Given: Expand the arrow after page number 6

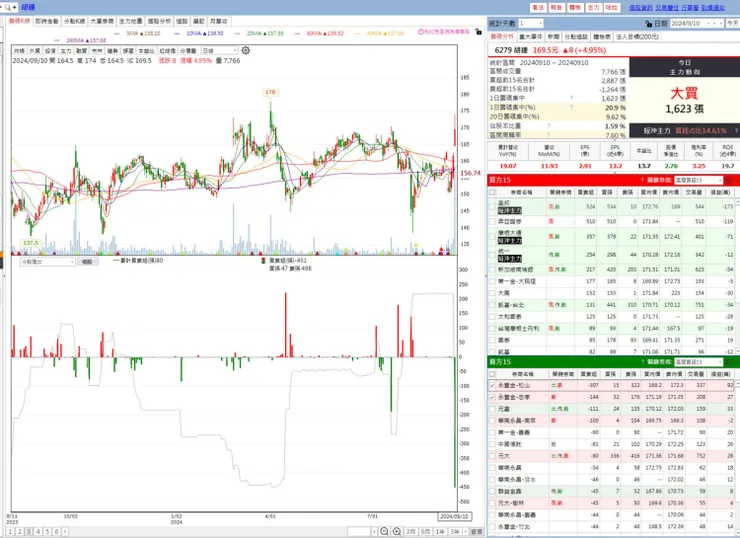Looking at the screenshot, I should click(65, 531).
